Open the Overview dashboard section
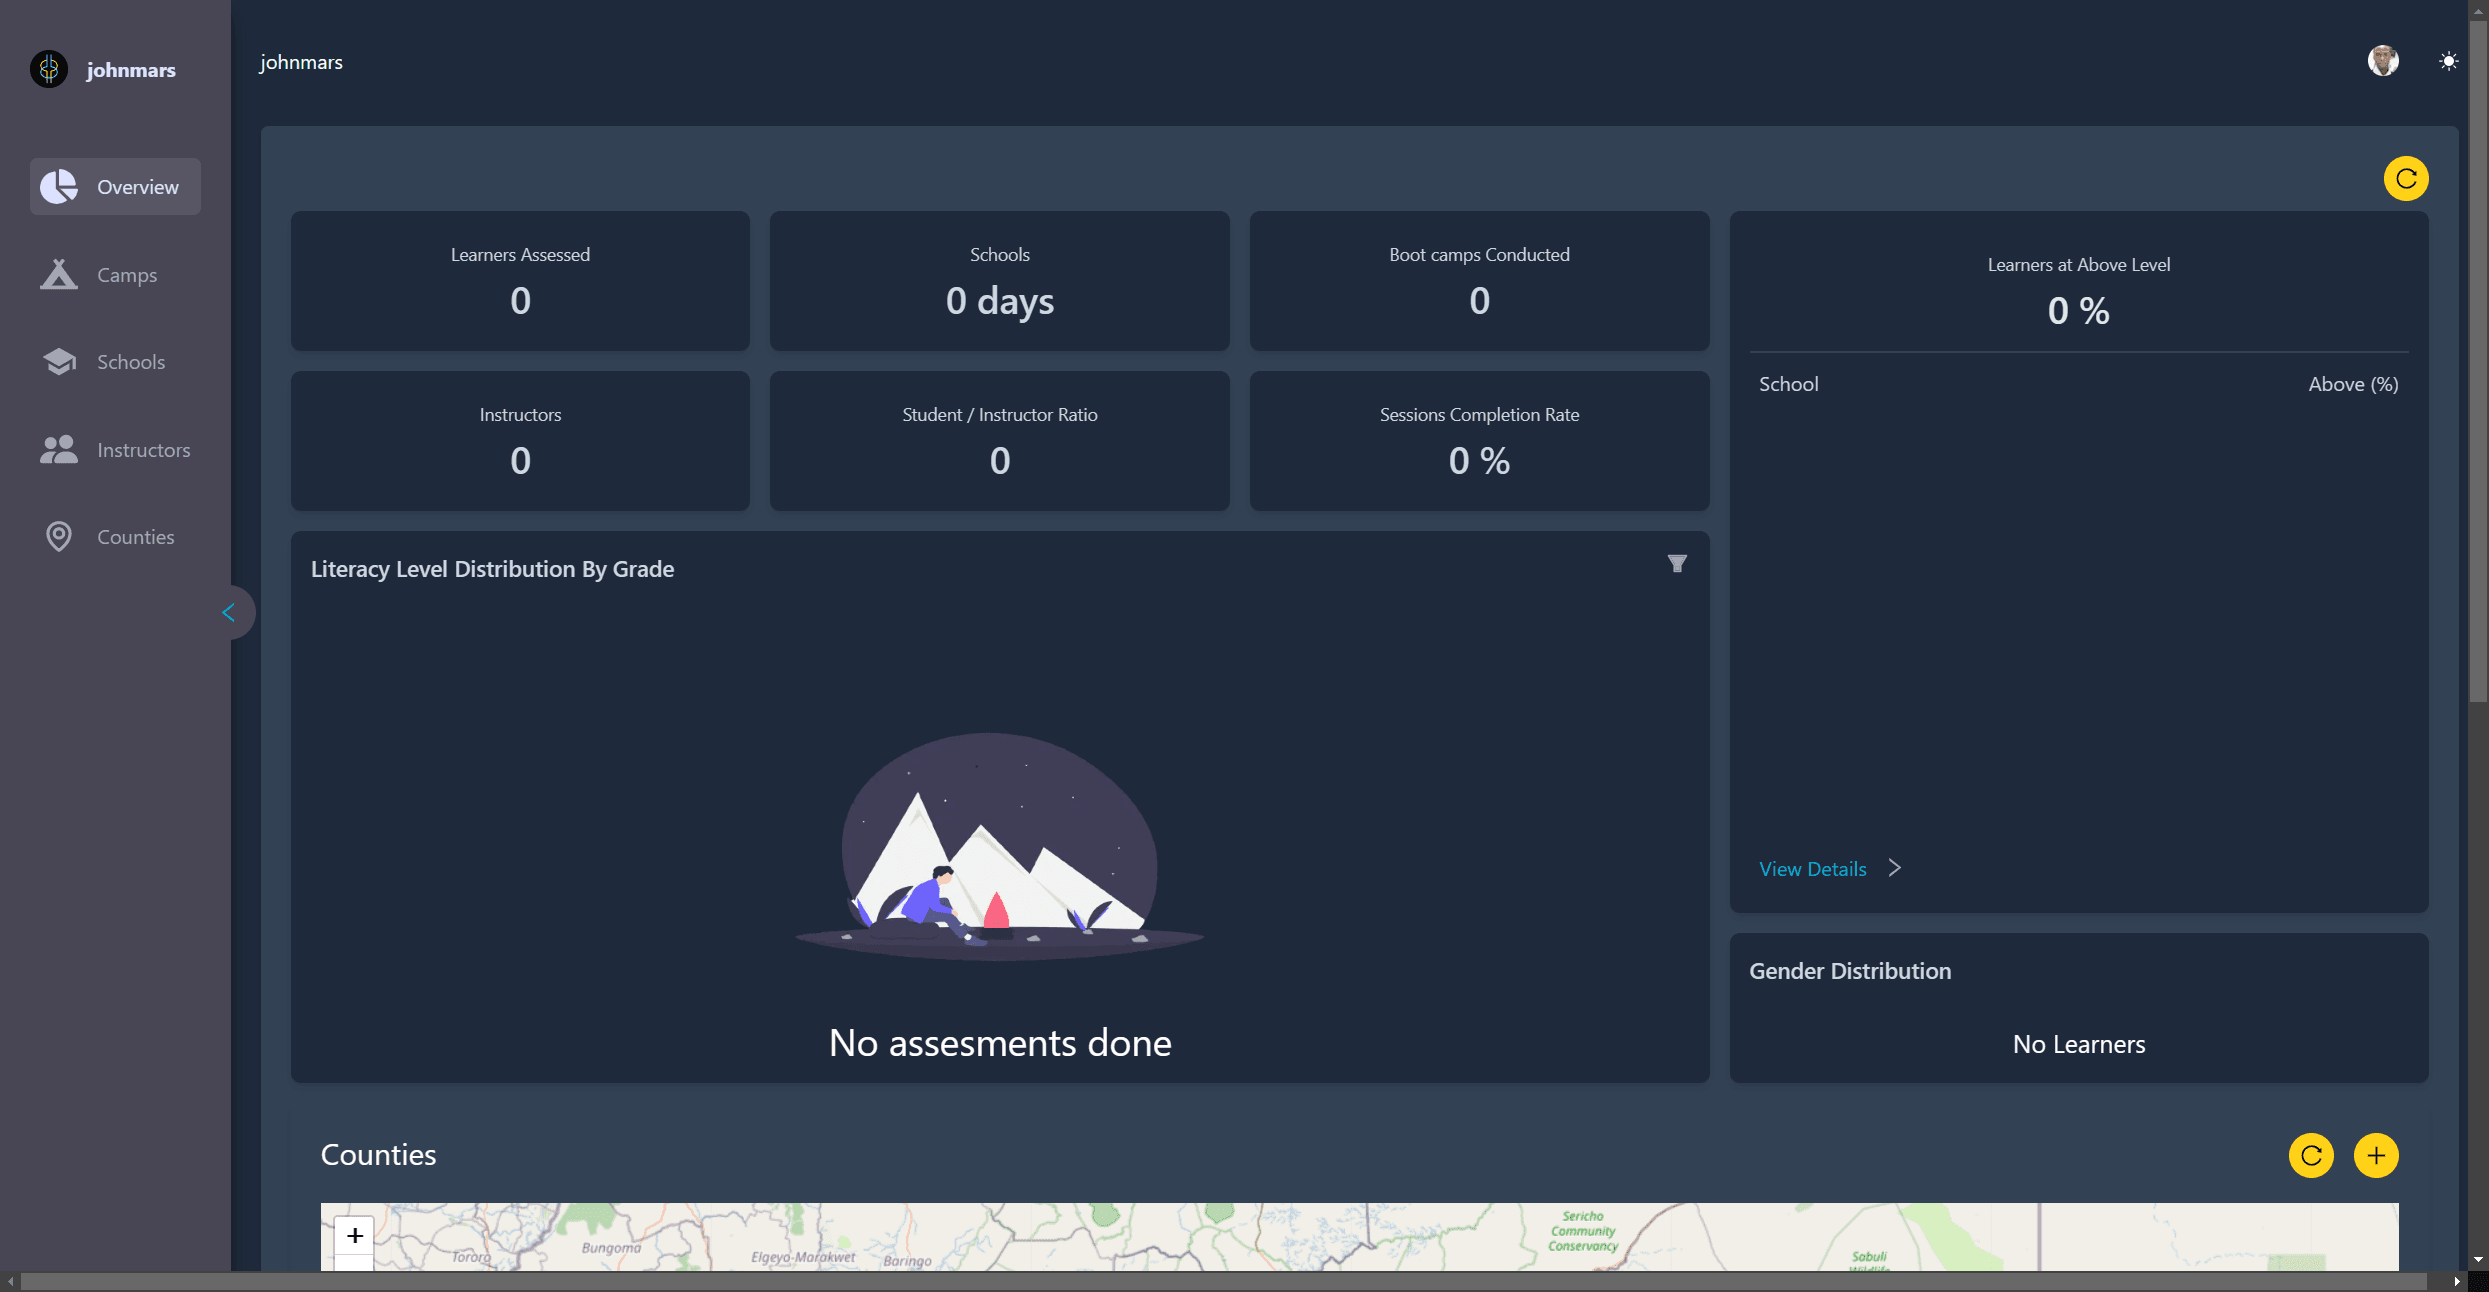 pyautogui.click(x=115, y=186)
